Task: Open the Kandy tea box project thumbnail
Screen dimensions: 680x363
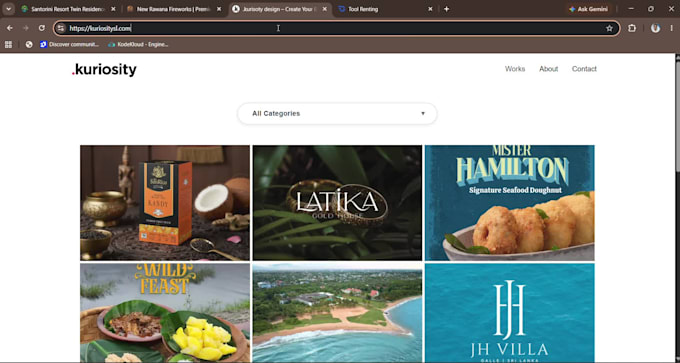Action: point(165,203)
